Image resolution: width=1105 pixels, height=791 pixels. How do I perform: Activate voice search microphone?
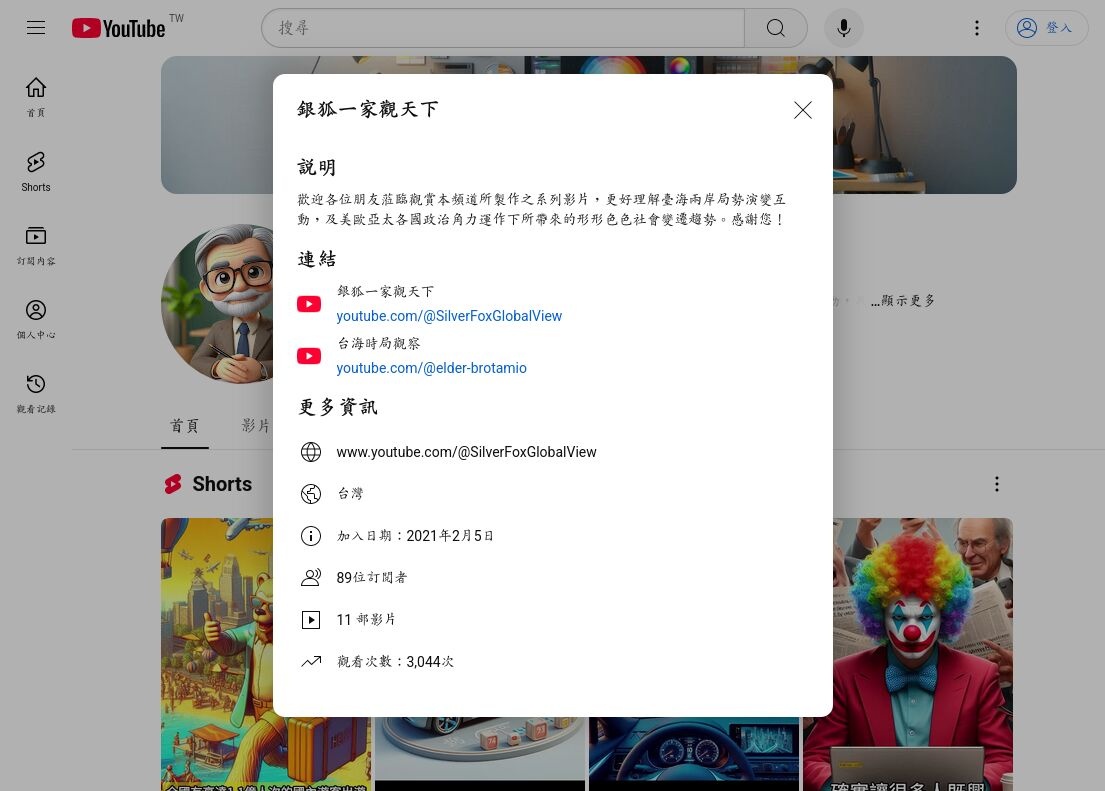point(844,28)
